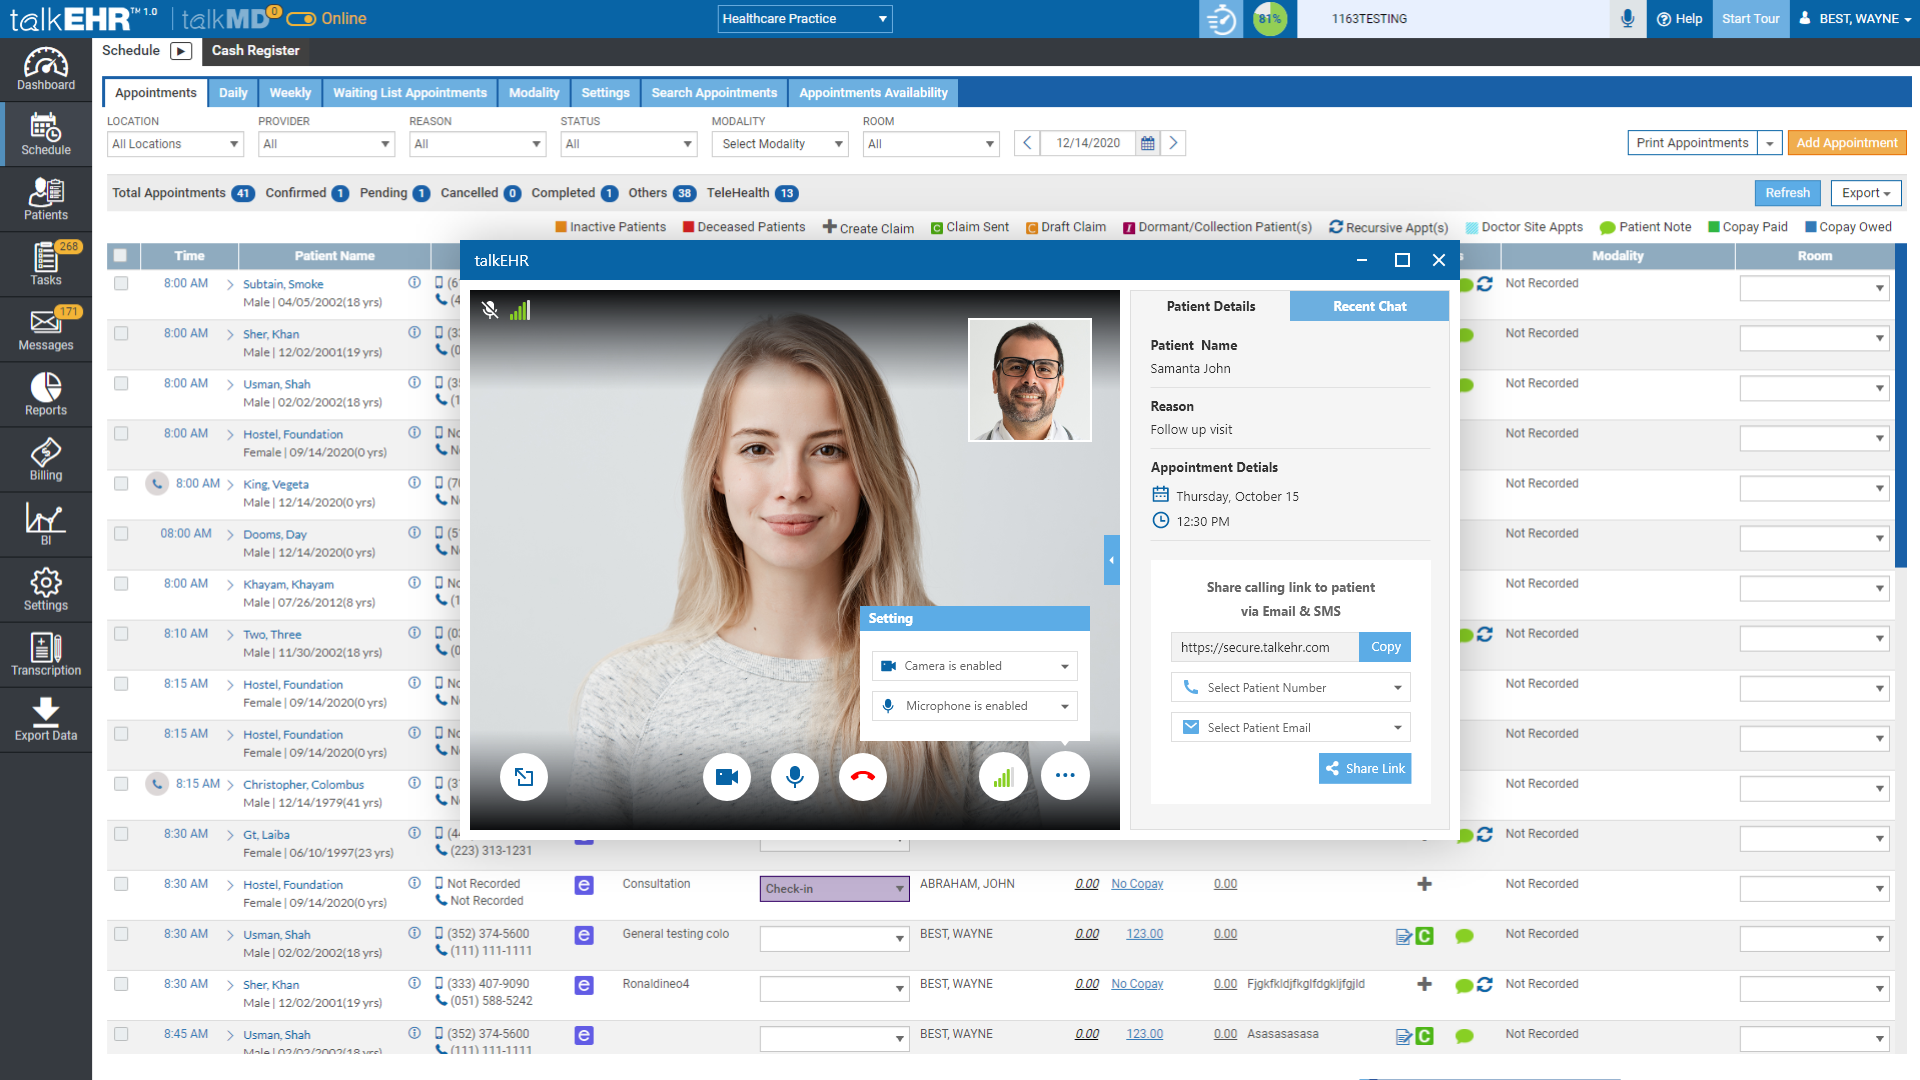Expand the Camera is enabled dropdown

(x=974, y=666)
